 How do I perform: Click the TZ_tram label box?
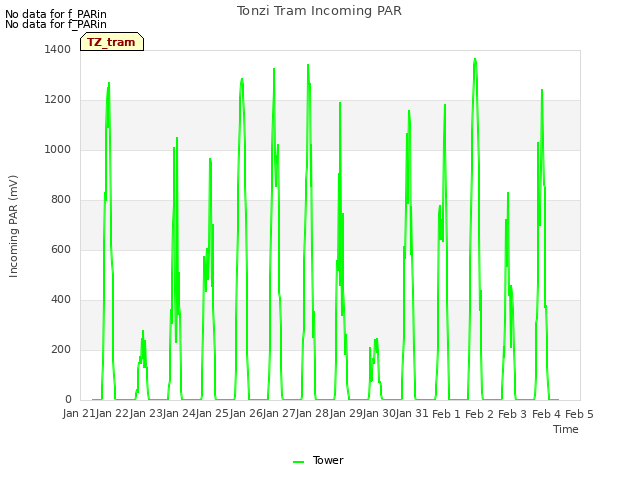(112, 42)
